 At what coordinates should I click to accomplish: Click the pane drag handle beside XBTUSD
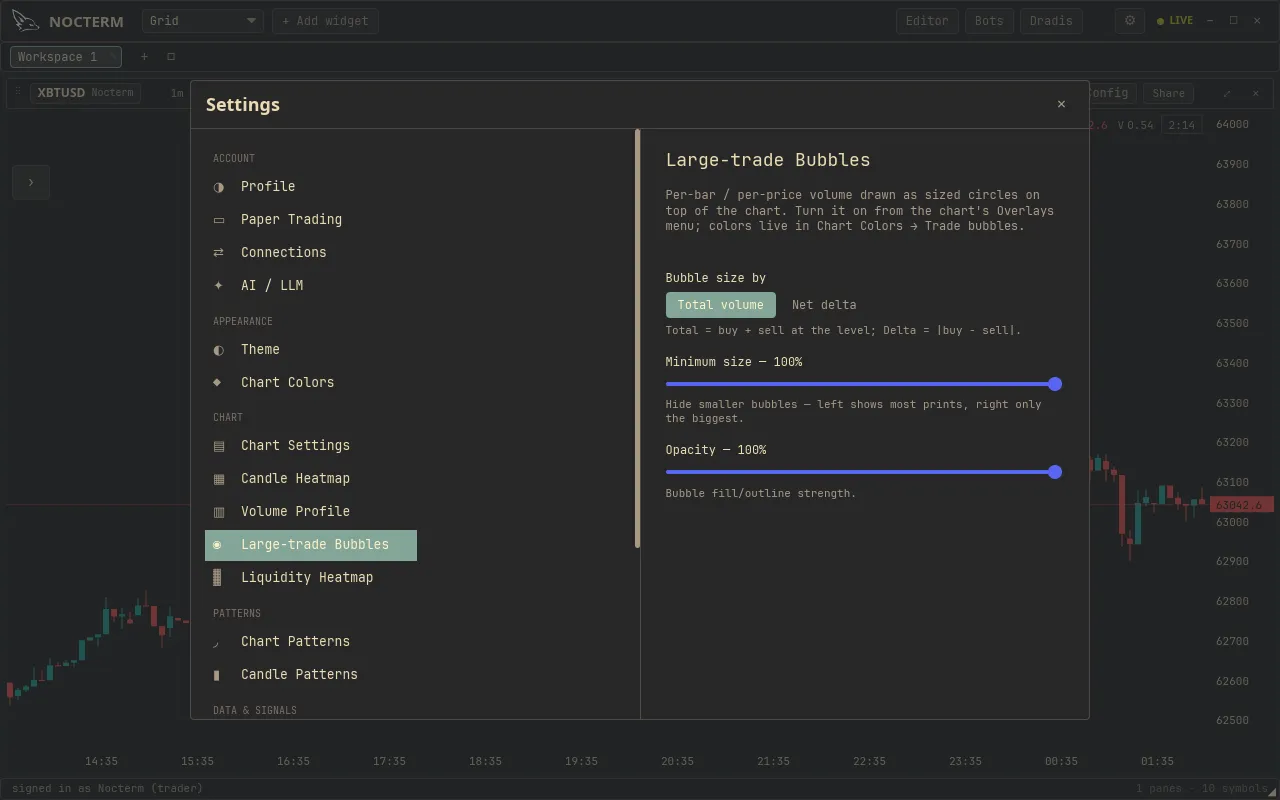coord(18,92)
